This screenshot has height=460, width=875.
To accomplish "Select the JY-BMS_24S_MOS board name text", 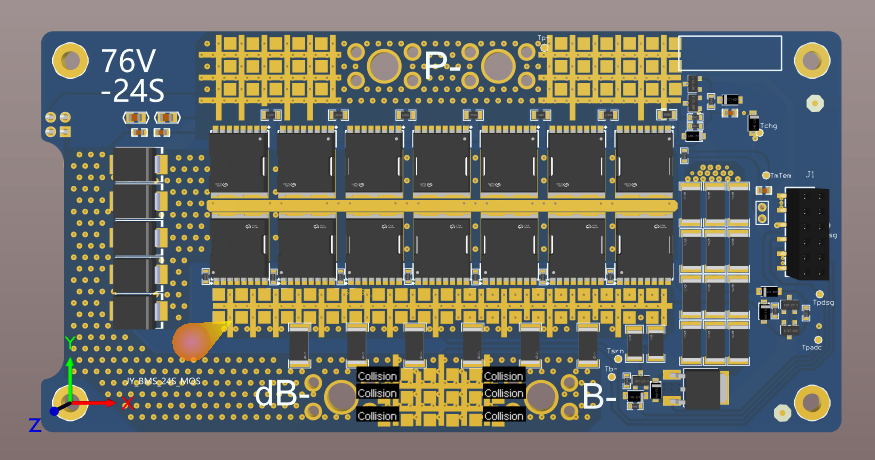I will (163, 381).
